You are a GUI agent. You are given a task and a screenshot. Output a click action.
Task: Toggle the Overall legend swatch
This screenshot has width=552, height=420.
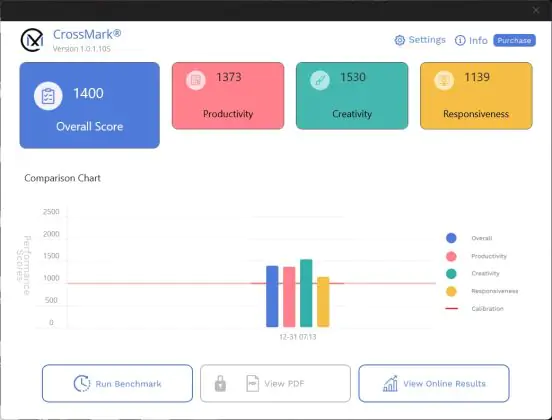[451, 238]
